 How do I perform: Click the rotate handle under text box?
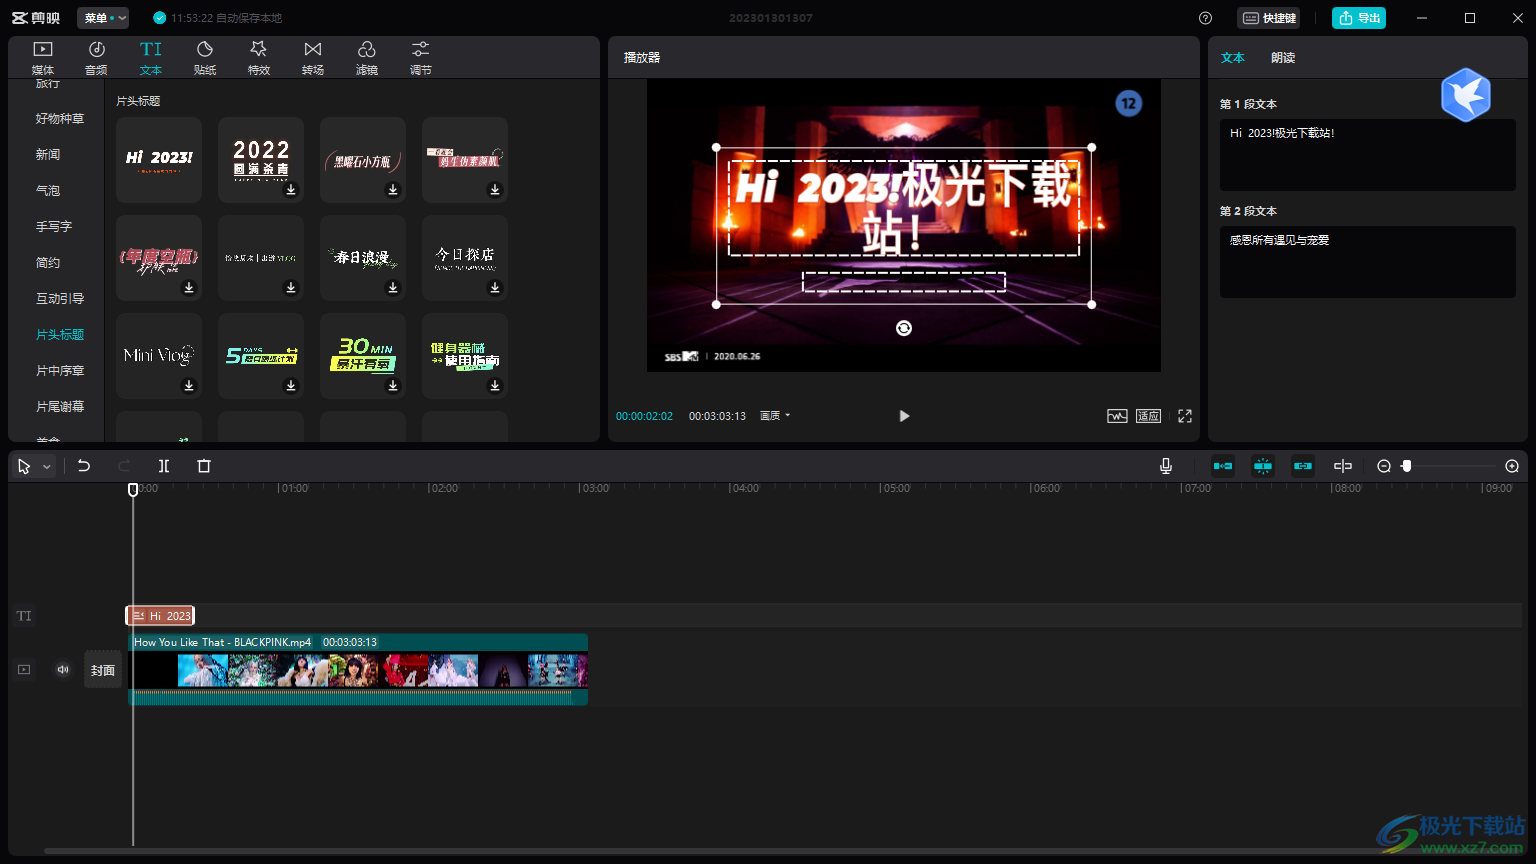[x=904, y=328]
